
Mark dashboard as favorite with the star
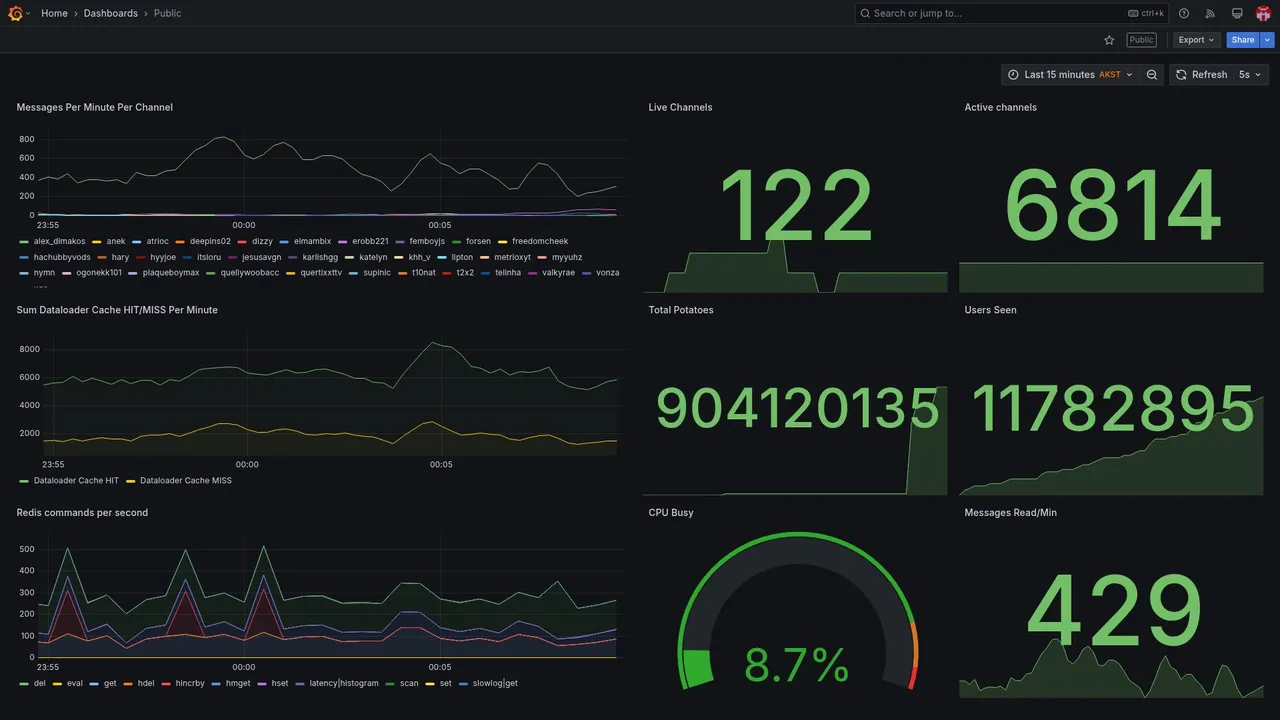(1109, 40)
